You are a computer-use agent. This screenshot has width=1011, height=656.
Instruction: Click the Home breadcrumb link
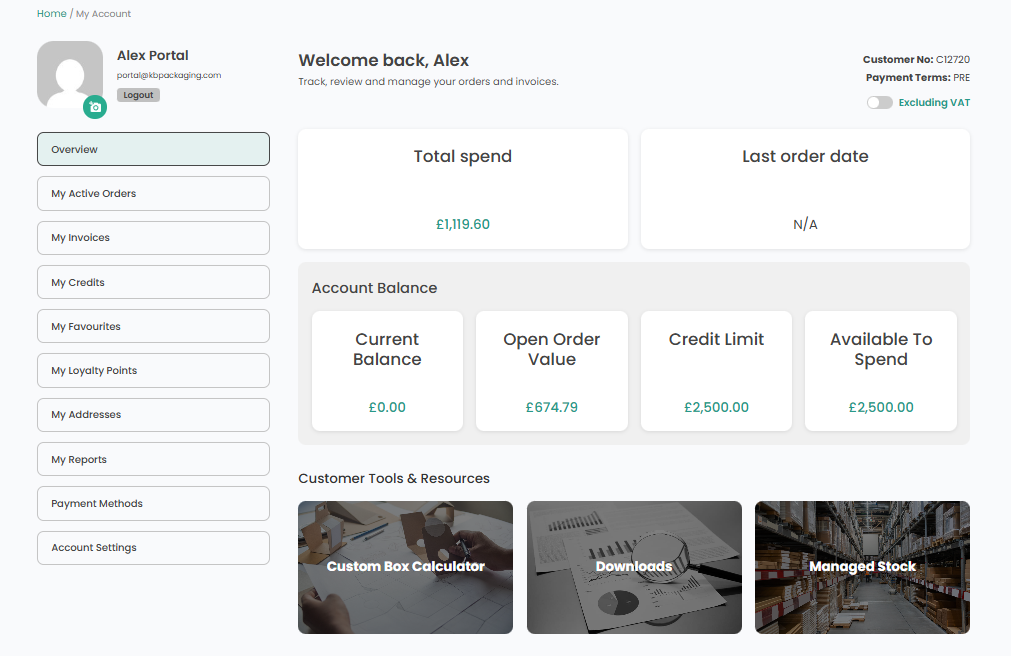click(51, 14)
